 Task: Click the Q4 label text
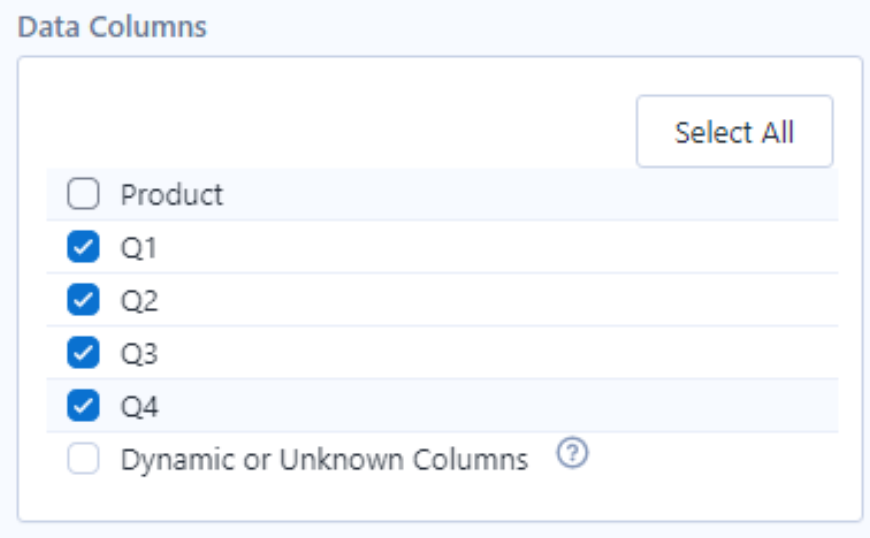140,407
